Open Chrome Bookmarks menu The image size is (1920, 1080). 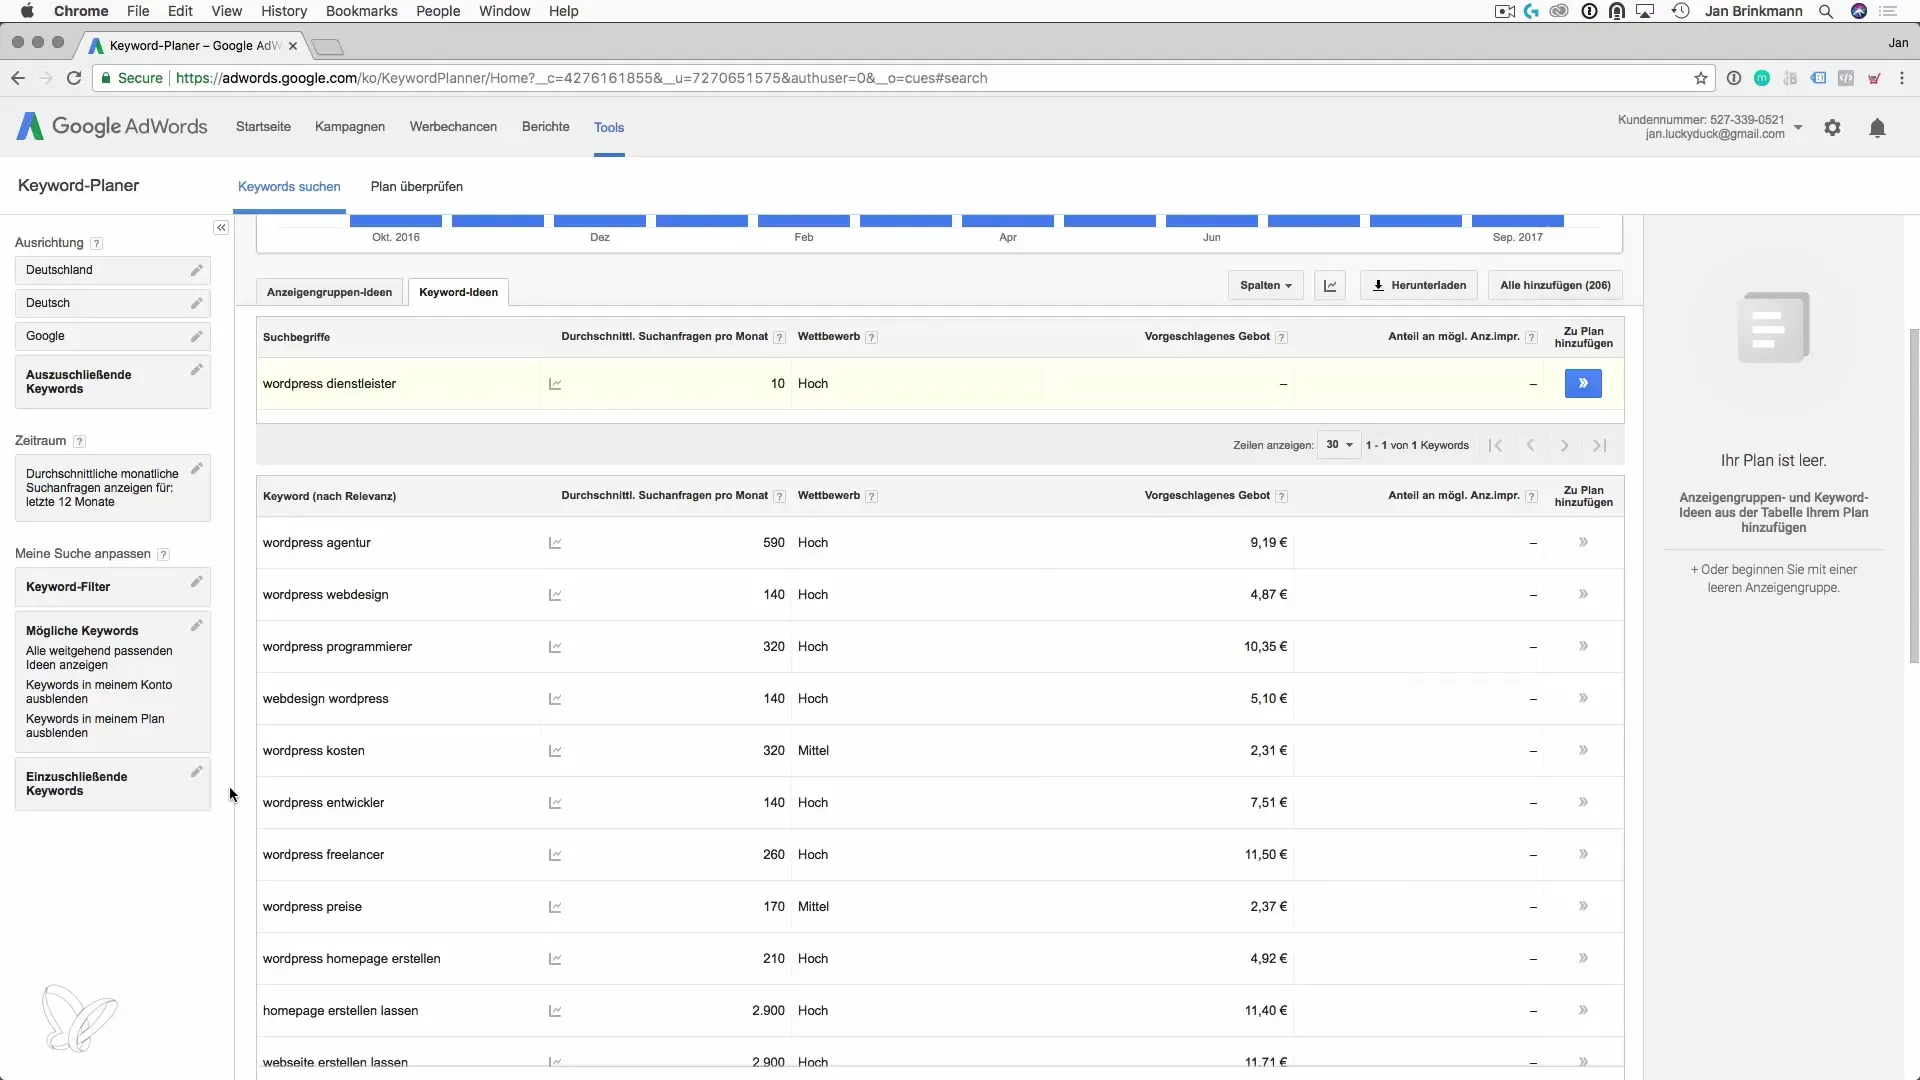pyautogui.click(x=361, y=11)
